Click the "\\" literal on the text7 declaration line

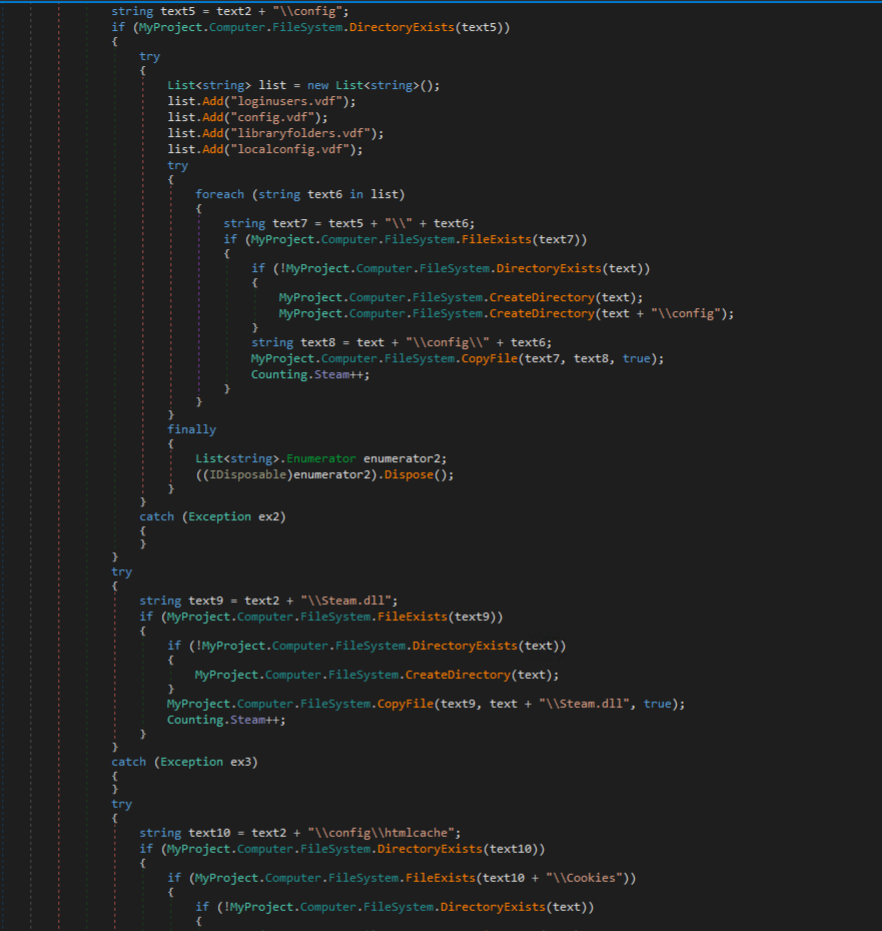click(399, 224)
